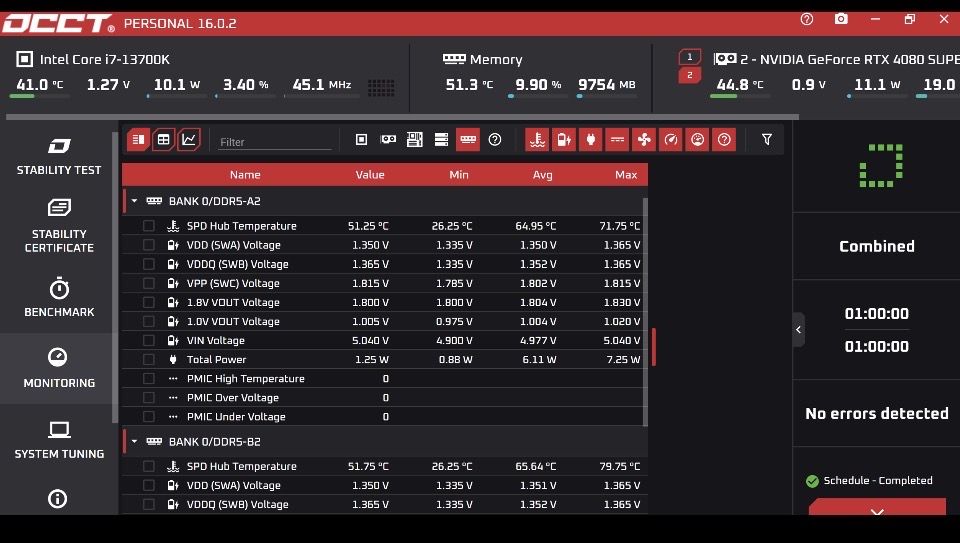960x543 pixels.
Task: Click the screenshot camera icon in title bar
Action: pyautogui.click(x=841, y=20)
